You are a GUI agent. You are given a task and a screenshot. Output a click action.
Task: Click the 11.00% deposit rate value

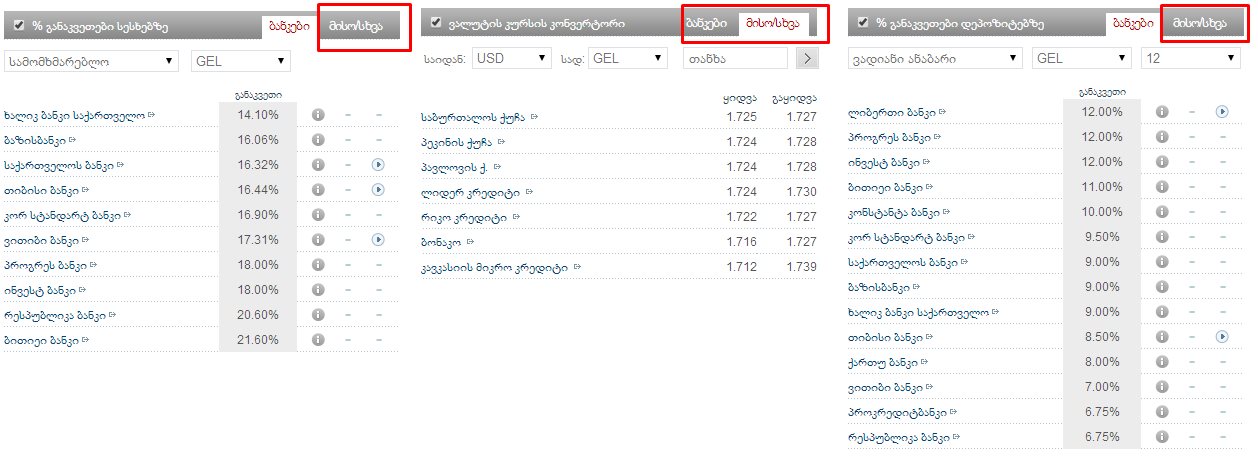tap(1102, 187)
